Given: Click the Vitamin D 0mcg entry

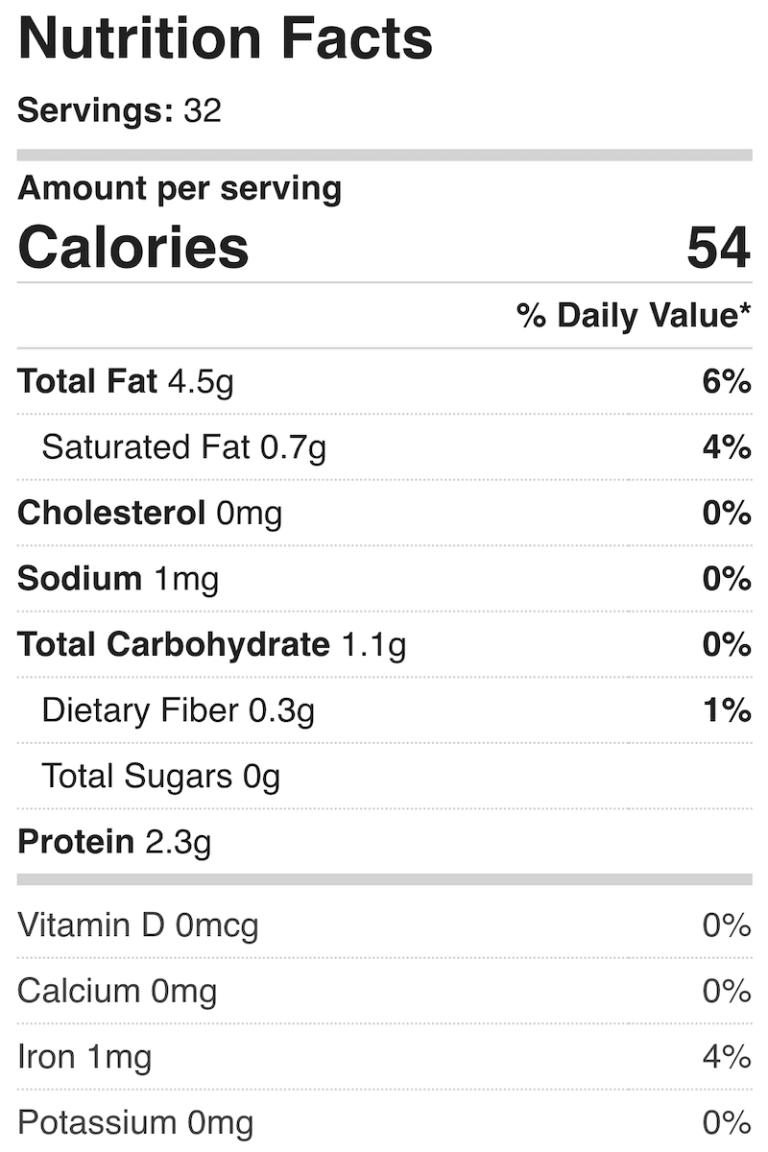Looking at the screenshot, I should tap(138, 925).
